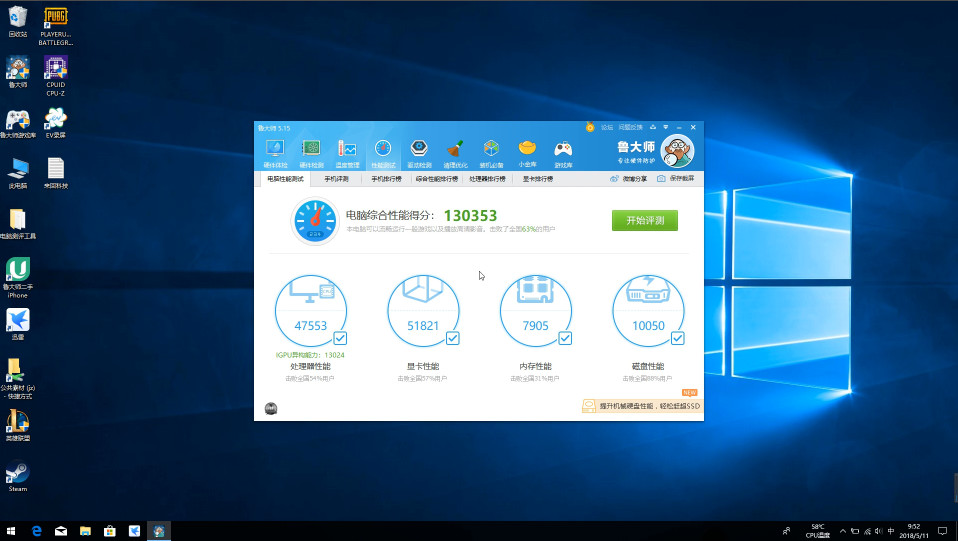Screen dimensions: 958x541
Task: Open the 游戏库 gamepad icon
Action: [x=563, y=153]
